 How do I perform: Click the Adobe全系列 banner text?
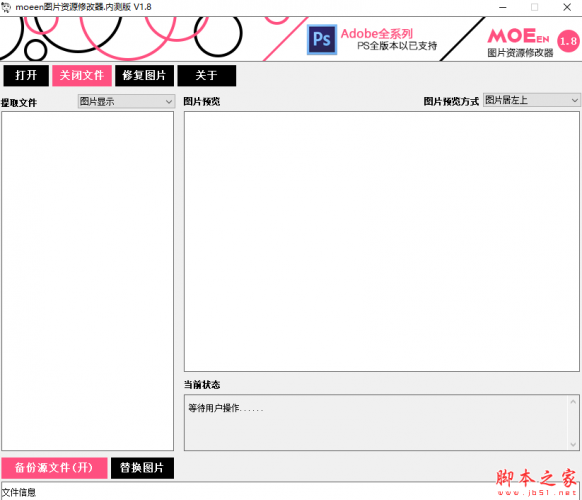coord(377,34)
